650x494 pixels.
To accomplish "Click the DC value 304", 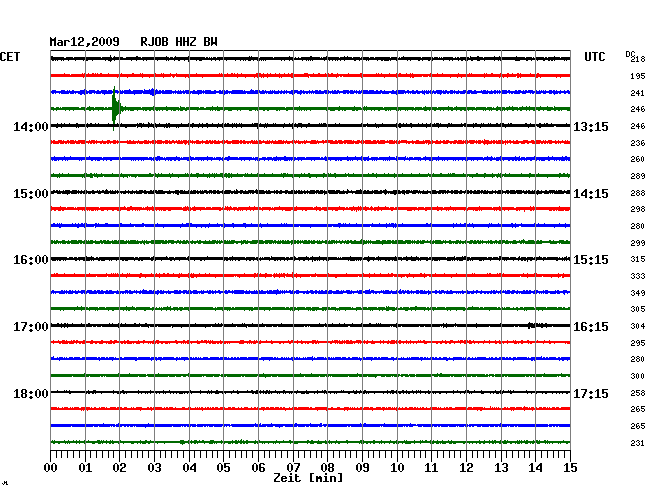I will pos(638,326).
